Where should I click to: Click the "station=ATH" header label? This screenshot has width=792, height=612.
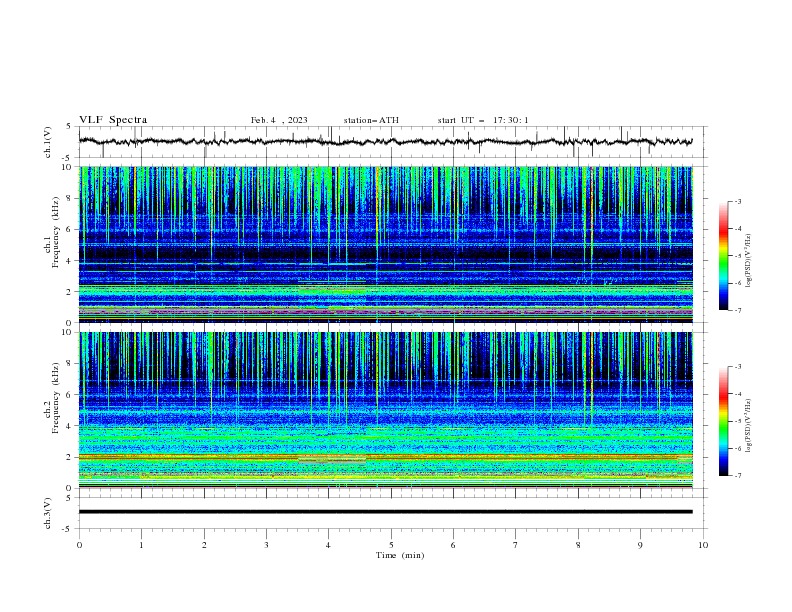(x=371, y=120)
